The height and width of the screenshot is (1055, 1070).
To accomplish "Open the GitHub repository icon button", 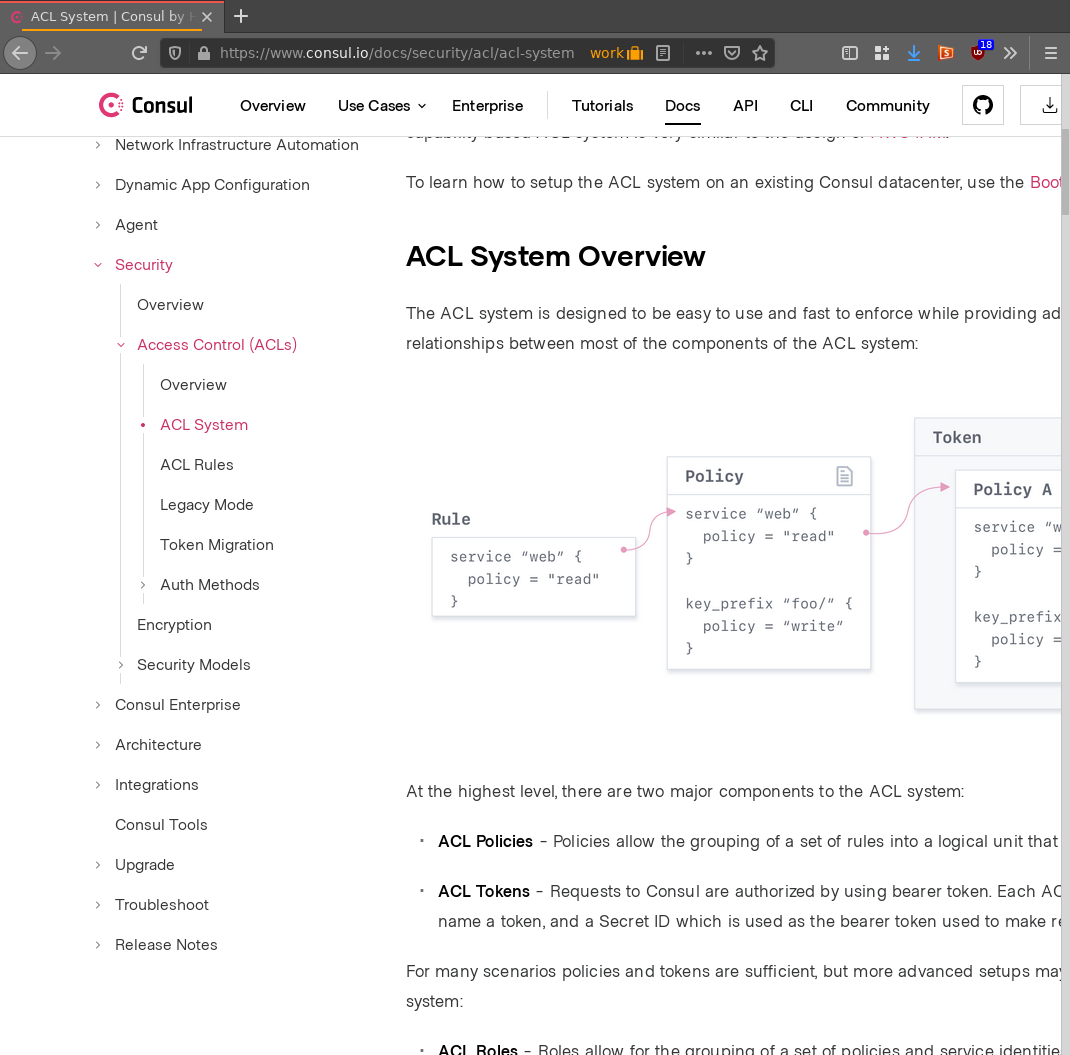I will (x=983, y=105).
